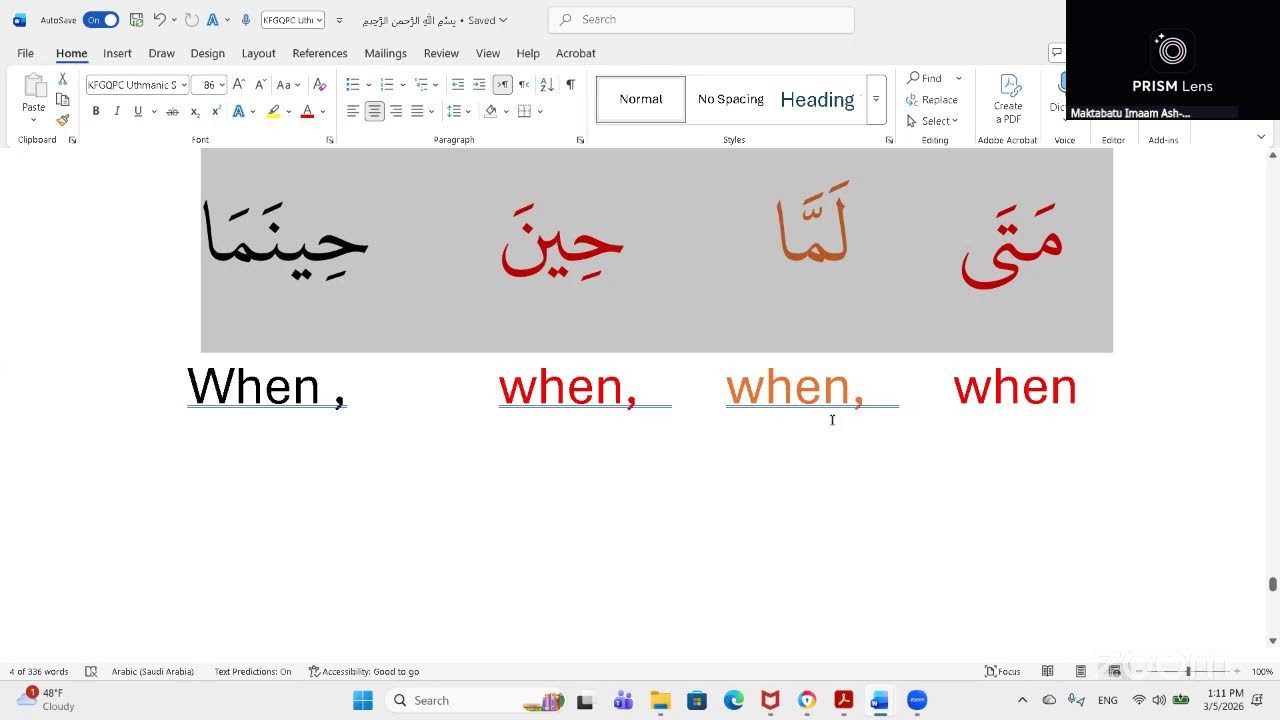Expand line spacing options dropdown
Image resolution: width=1280 pixels, height=720 pixels.
469,111
